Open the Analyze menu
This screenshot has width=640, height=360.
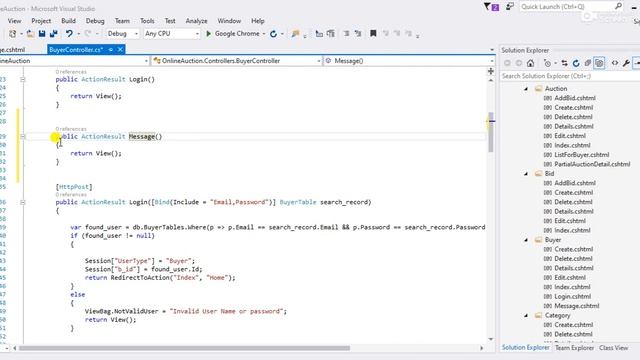[196, 21]
